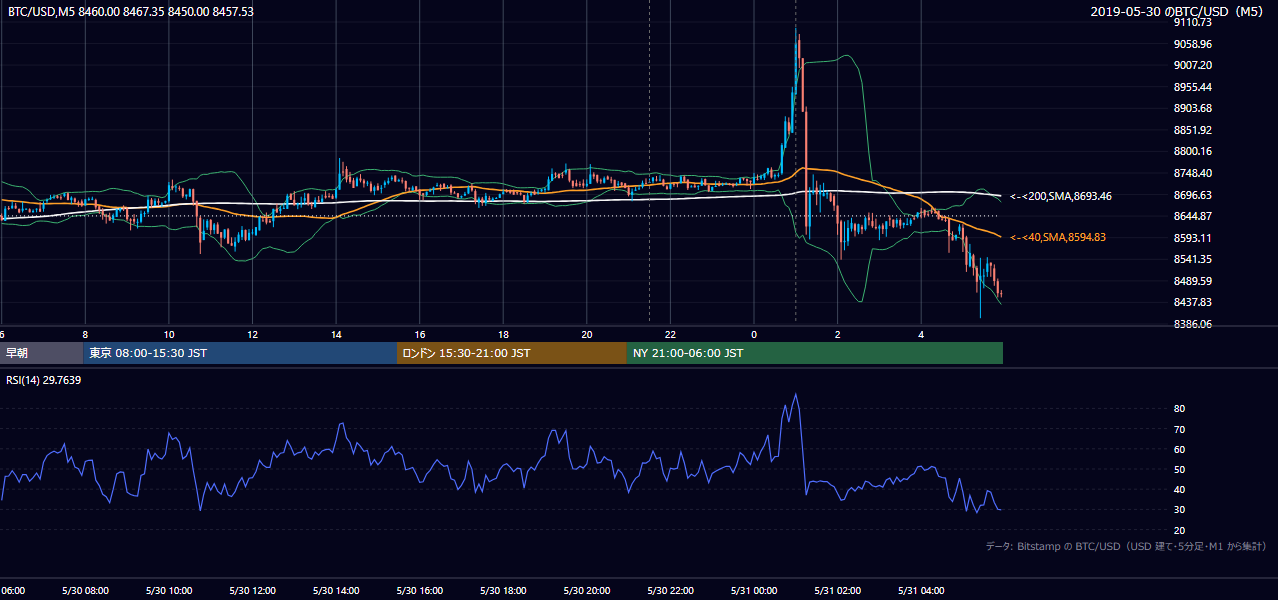Click the 40 SMA 8594.83 label
The height and width of the screenshot is (600, 1278).
point(1058,238)
